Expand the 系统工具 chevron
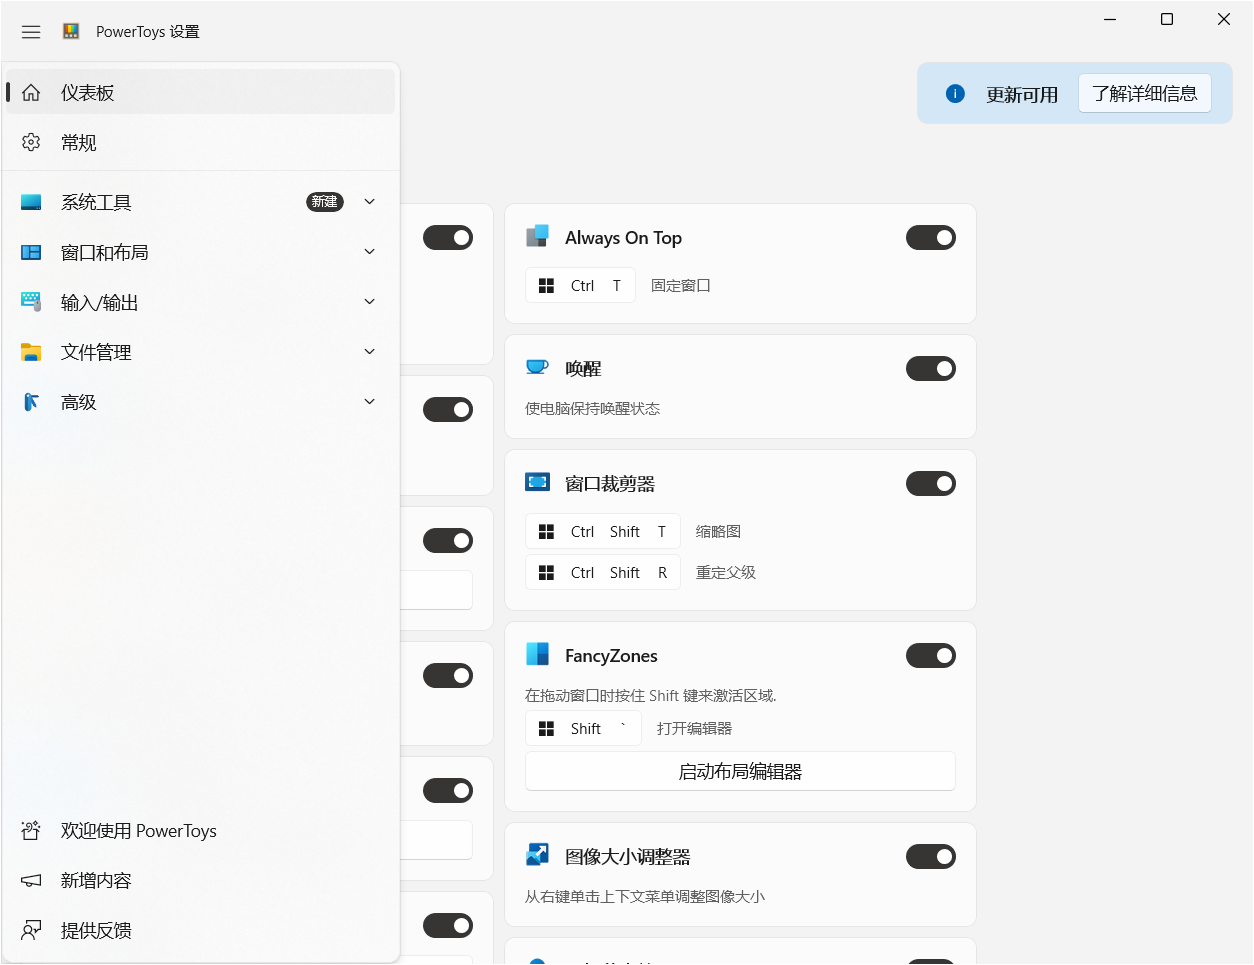 tap(370, 202)
